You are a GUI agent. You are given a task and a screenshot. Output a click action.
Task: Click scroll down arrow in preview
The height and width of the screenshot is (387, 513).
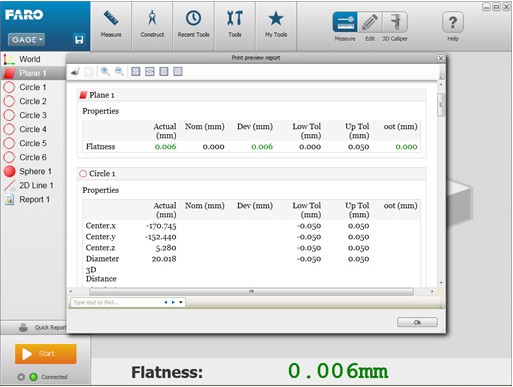441,283
